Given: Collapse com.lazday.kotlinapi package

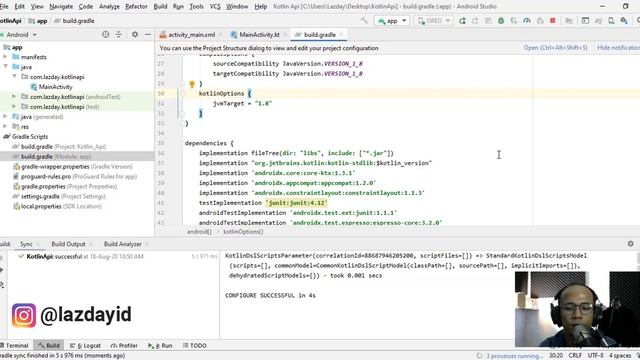Looking at the screenshot, I should pyautogui.click(x=14, y=76).
